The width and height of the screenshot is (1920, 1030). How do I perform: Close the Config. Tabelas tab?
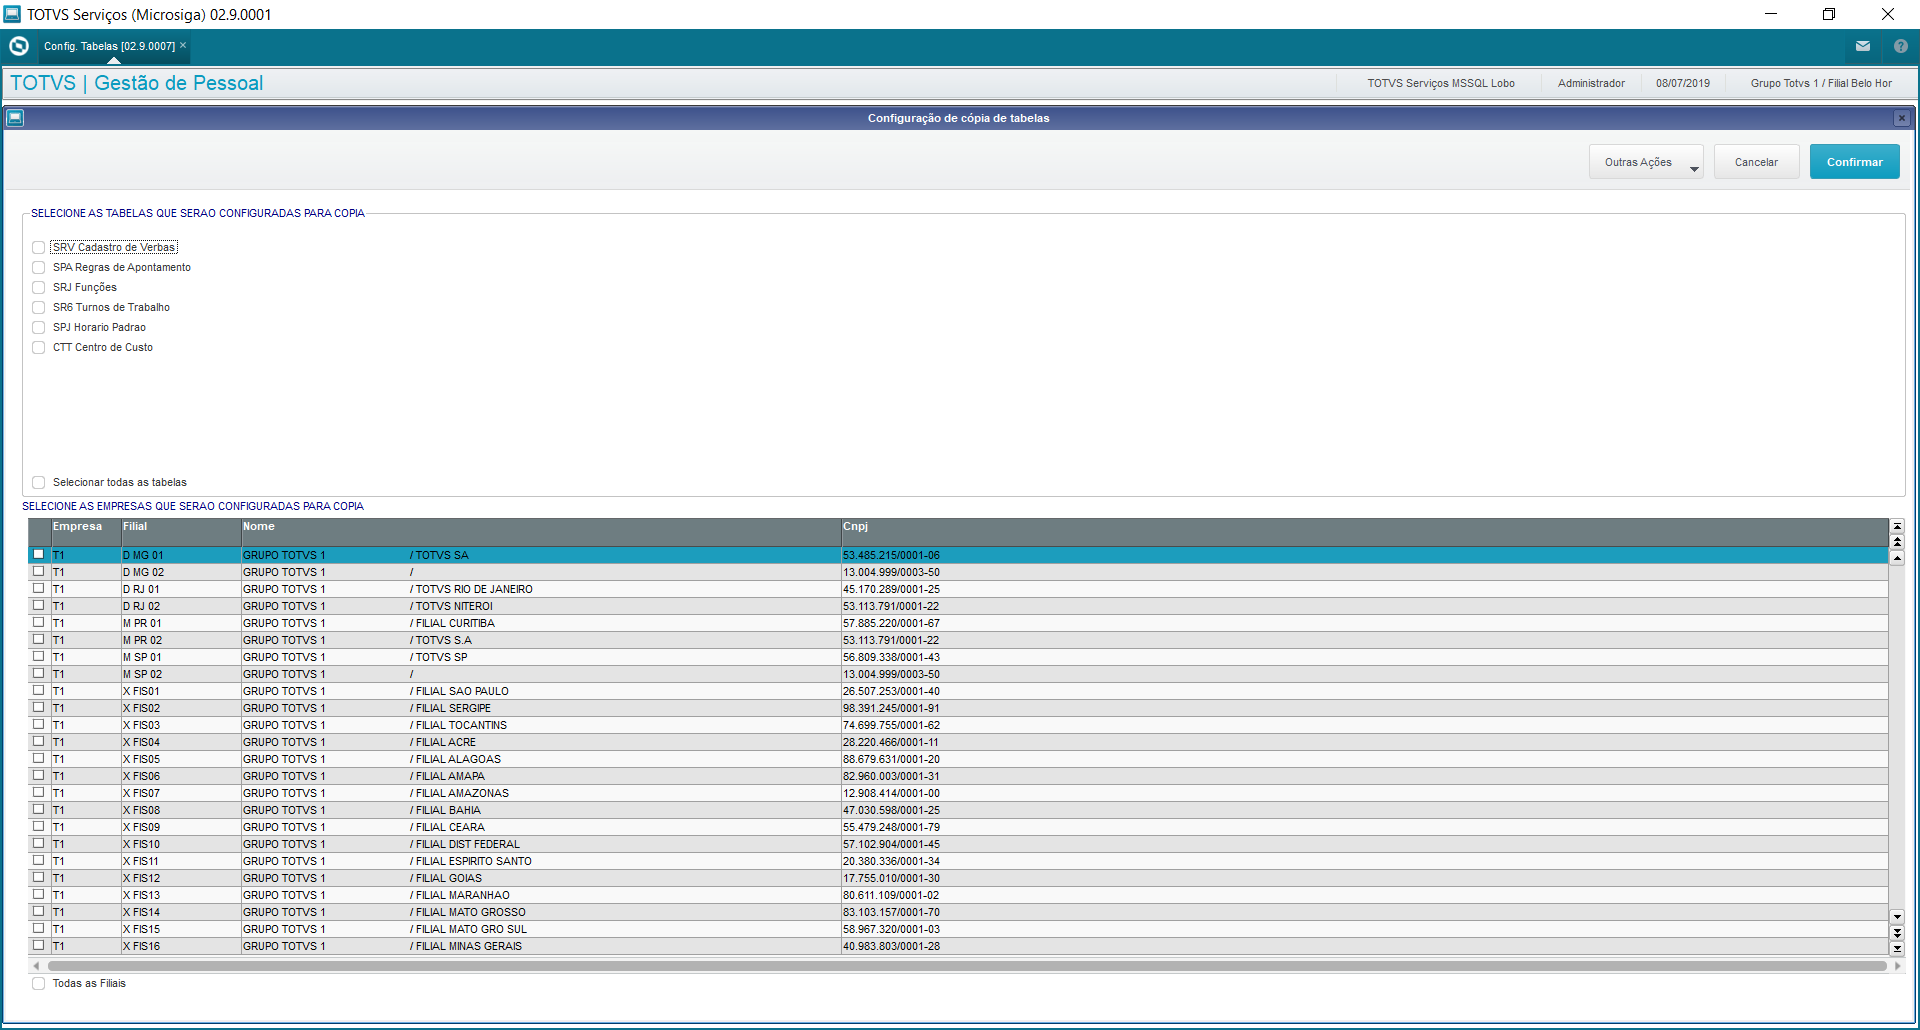pyautogui.click(x=183, y=45)
